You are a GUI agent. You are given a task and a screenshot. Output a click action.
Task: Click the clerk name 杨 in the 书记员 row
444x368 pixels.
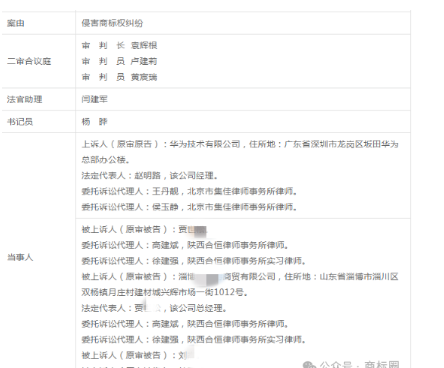tap(95, 122)
